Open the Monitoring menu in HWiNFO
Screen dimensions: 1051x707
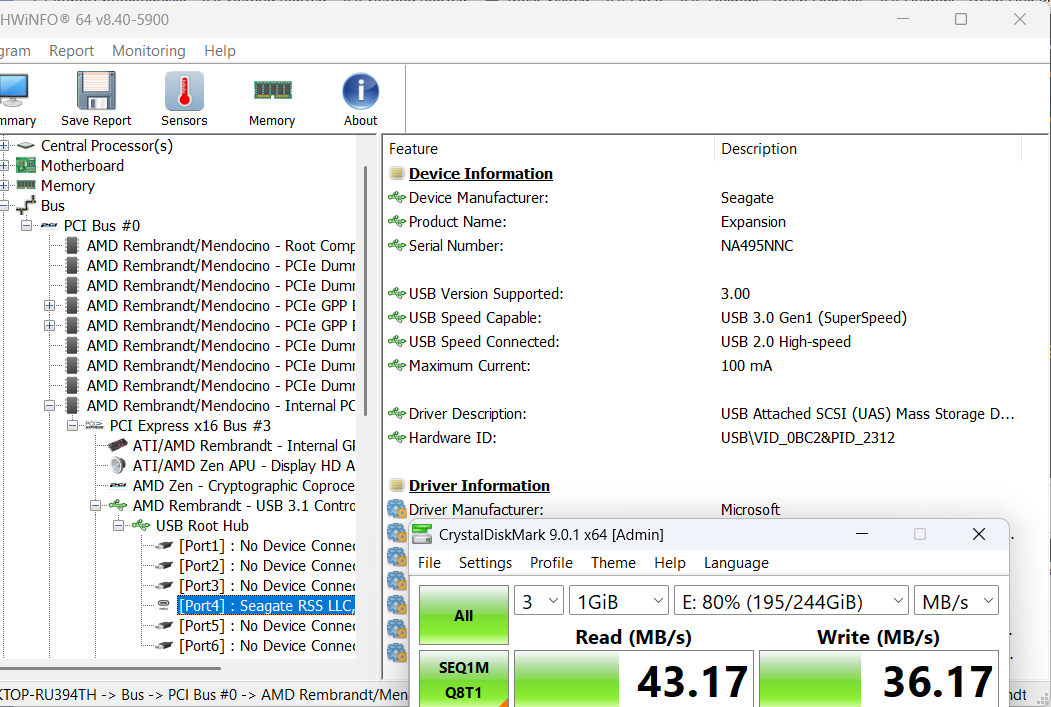tap(148, 51)
